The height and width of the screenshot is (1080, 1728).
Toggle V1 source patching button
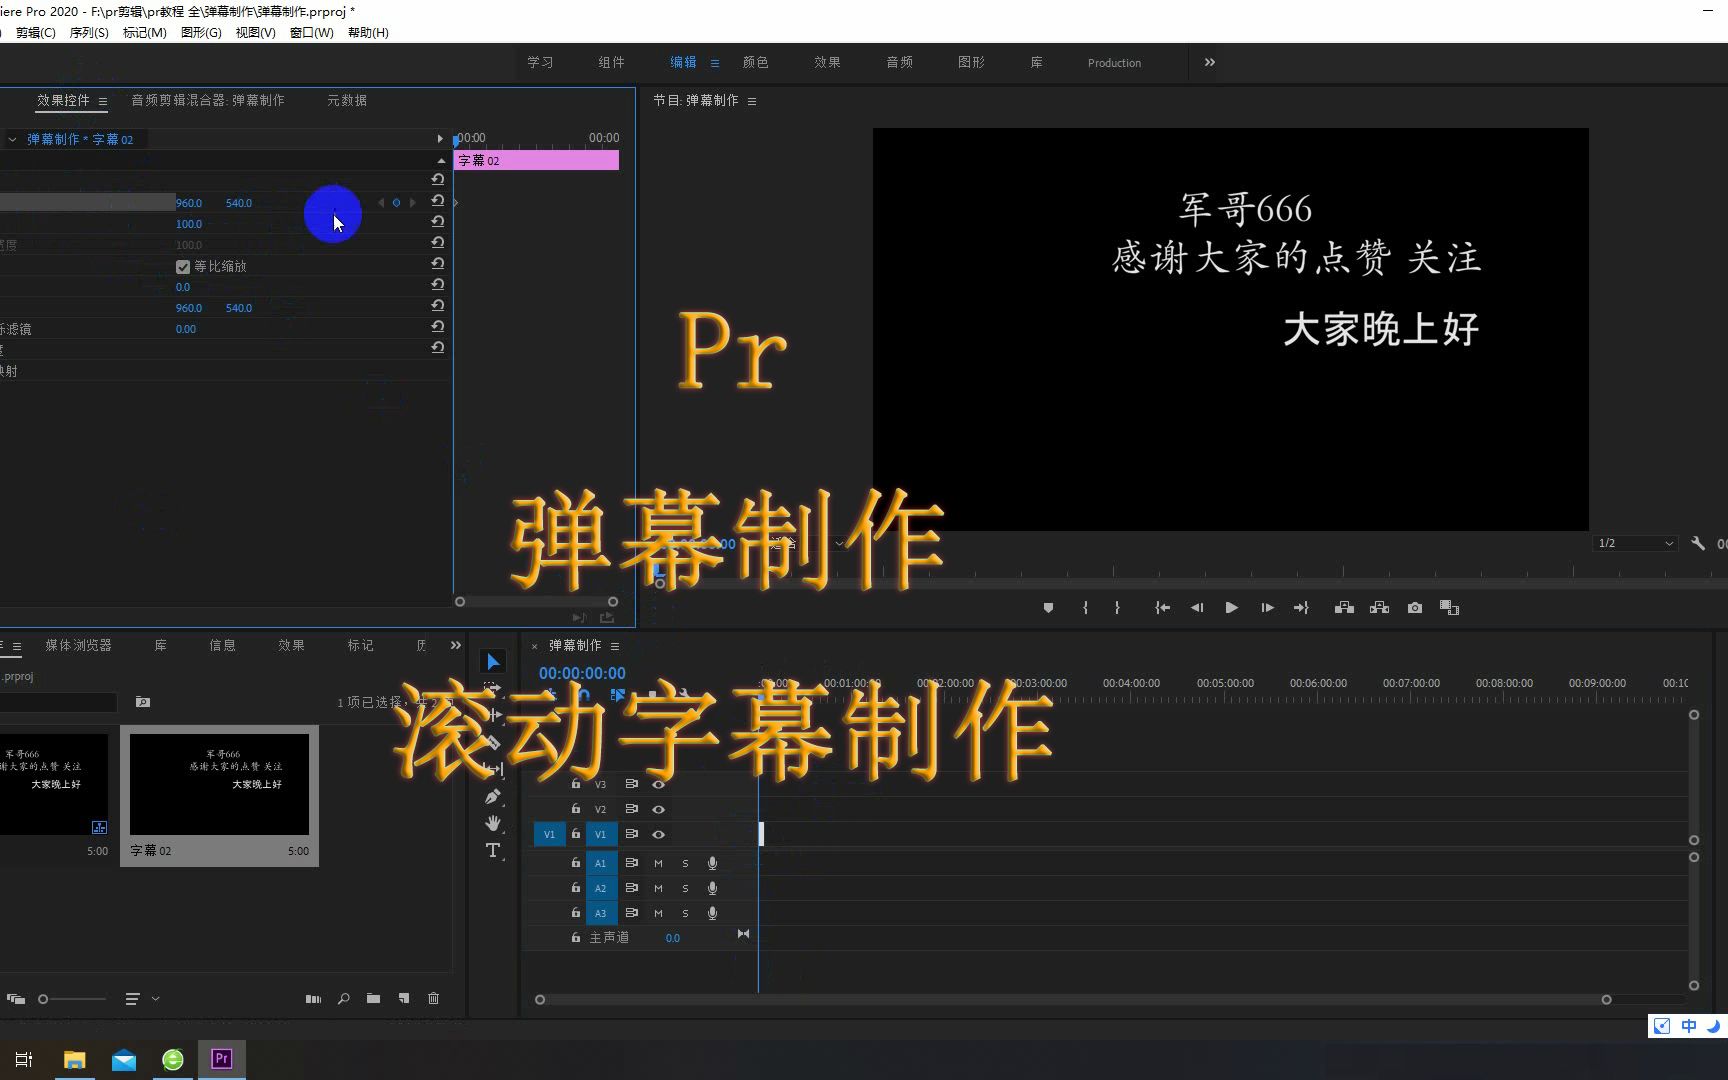[x=549, y=834]
